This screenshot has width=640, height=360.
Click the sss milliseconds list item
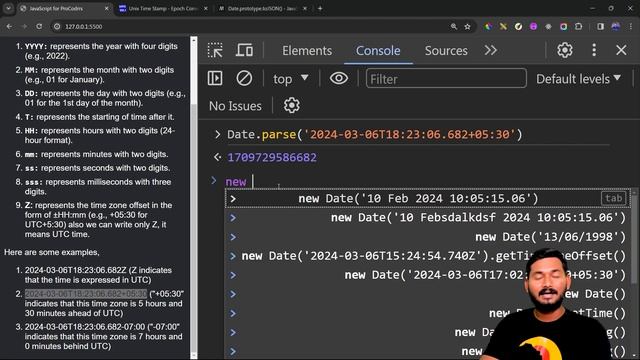[x=98, y=187]
